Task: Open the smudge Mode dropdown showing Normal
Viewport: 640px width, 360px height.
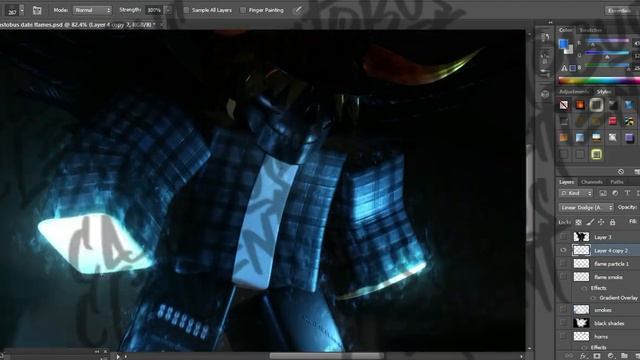Action: click(x=93, y=10)
